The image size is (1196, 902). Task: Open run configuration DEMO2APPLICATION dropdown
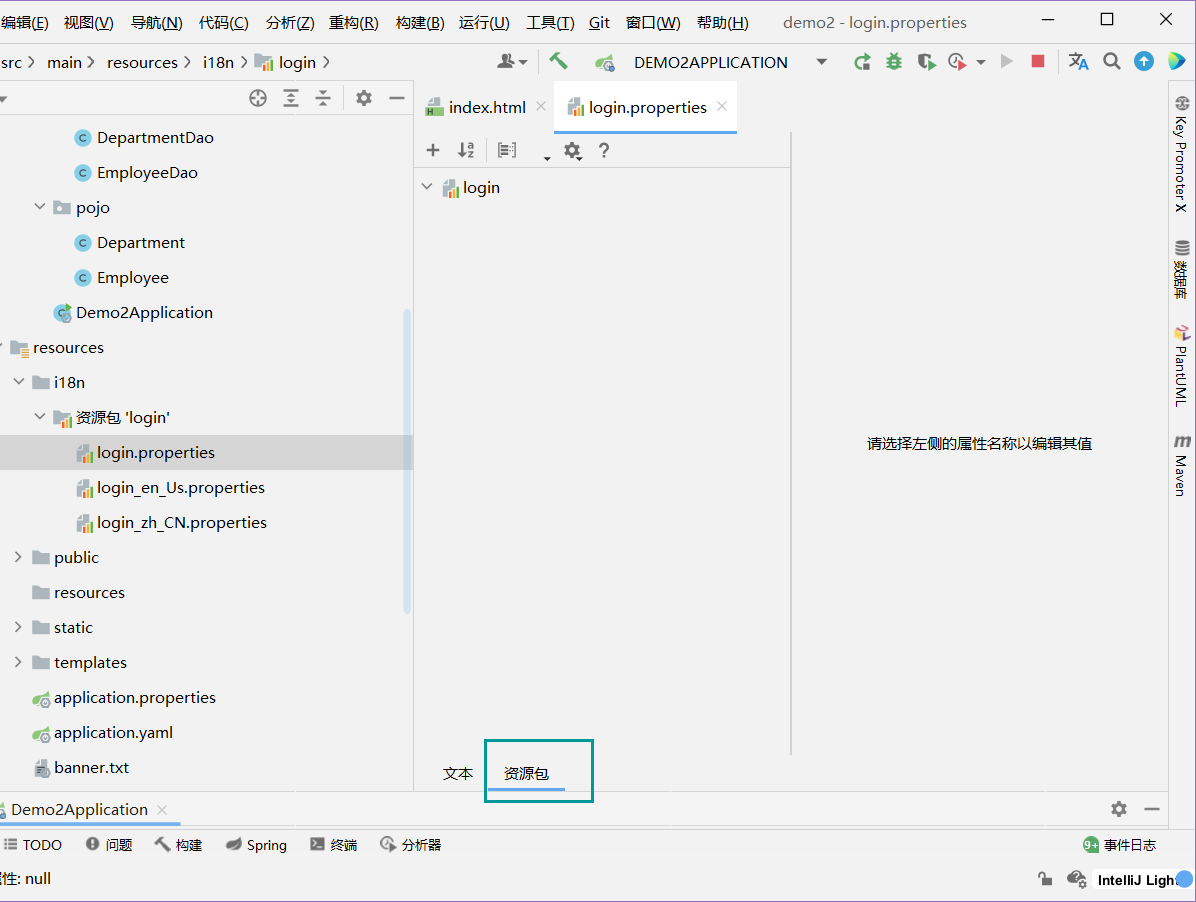(x=821, y=62)
